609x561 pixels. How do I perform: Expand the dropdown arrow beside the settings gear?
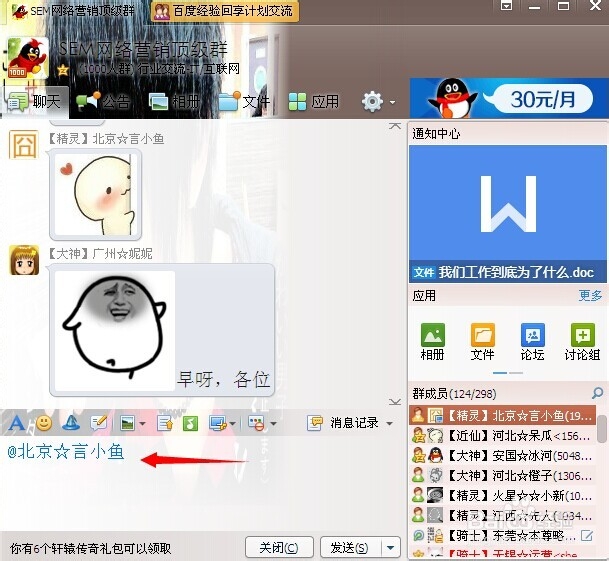(392, 103)
